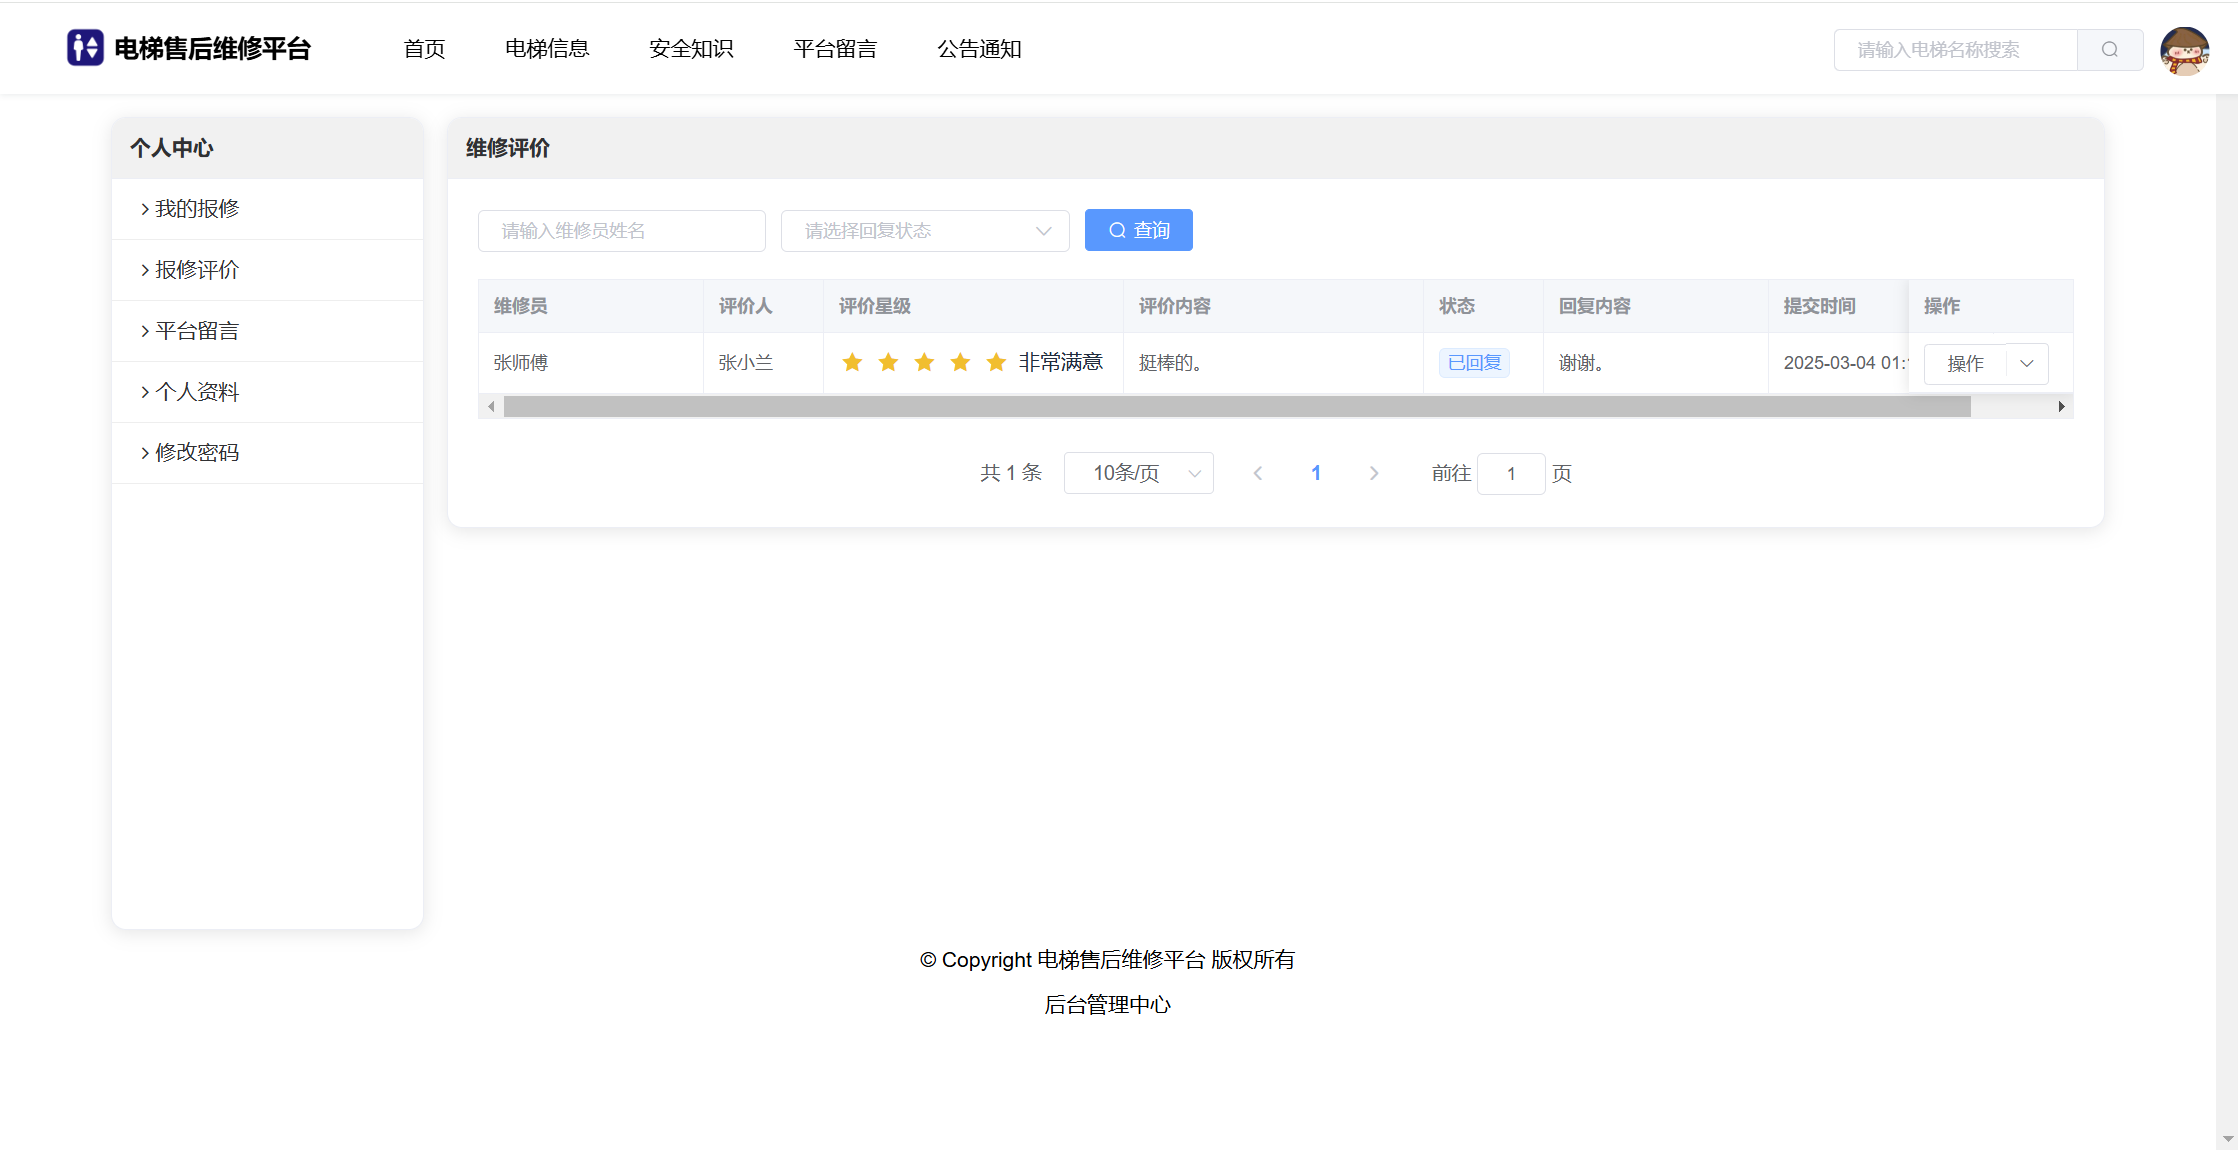Click the elevator platform logo icon
The image size is (2238, 1150).
point(85,48)
